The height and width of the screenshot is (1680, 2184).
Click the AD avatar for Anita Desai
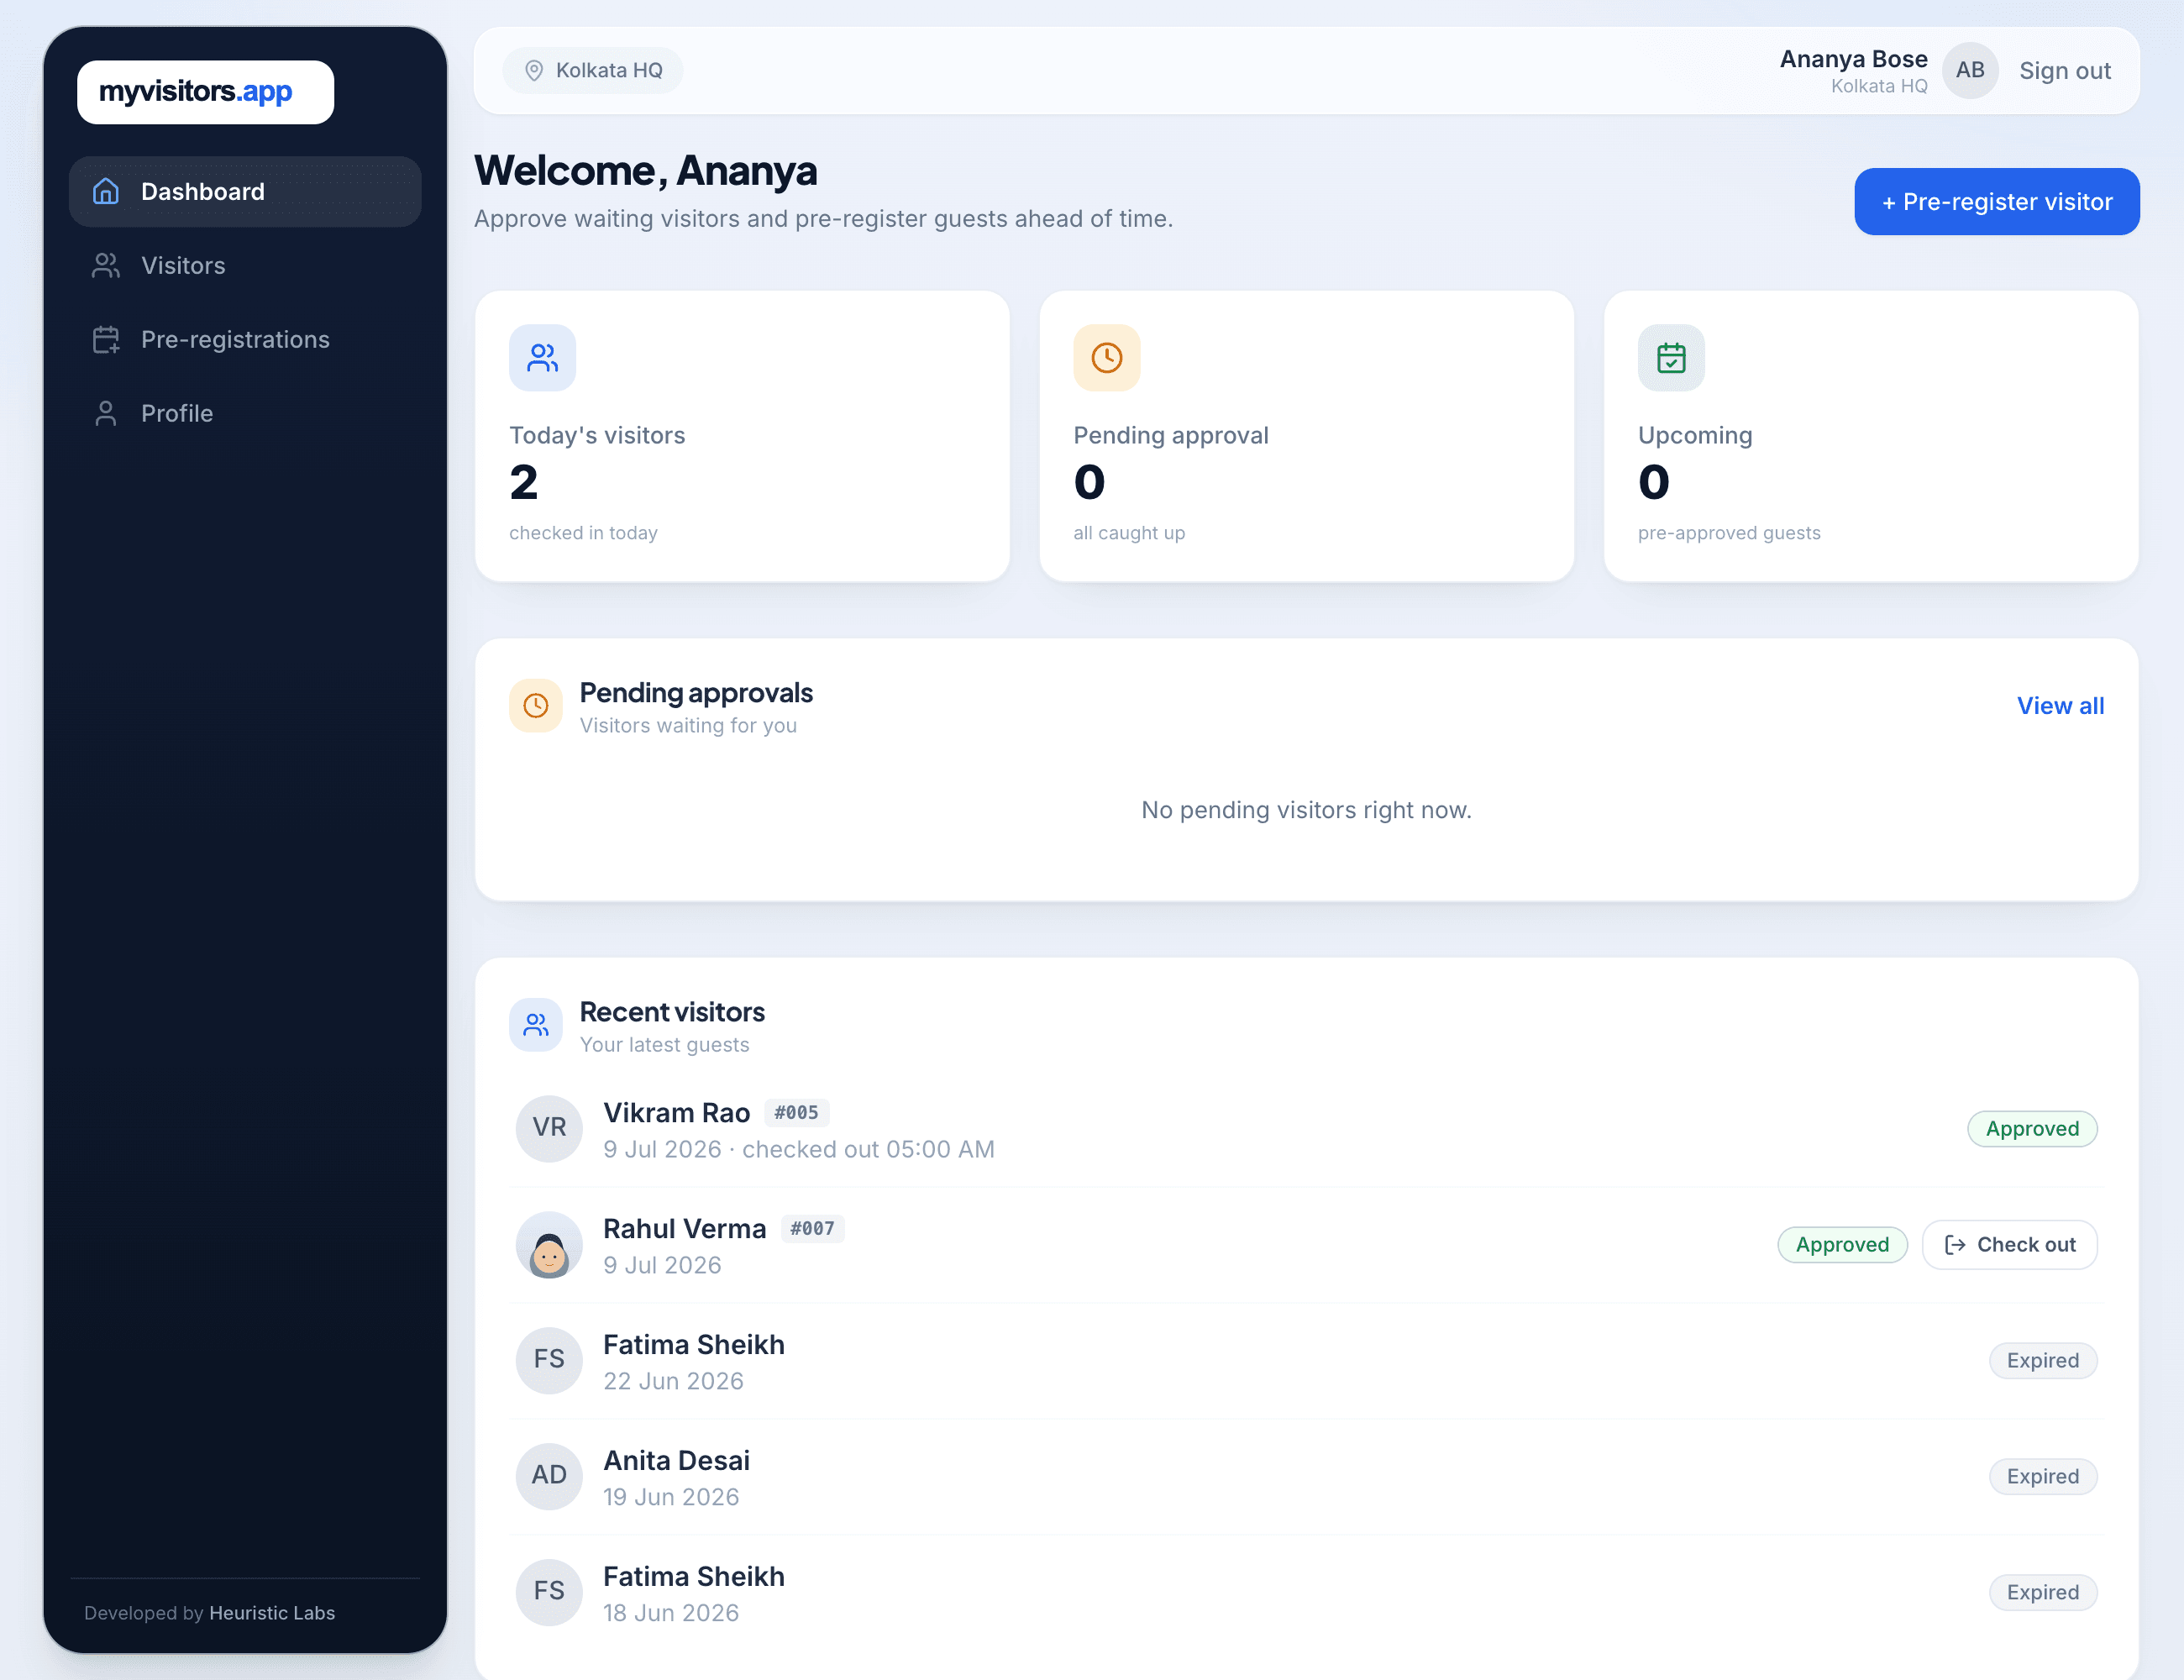click(x=549, y=1475)
